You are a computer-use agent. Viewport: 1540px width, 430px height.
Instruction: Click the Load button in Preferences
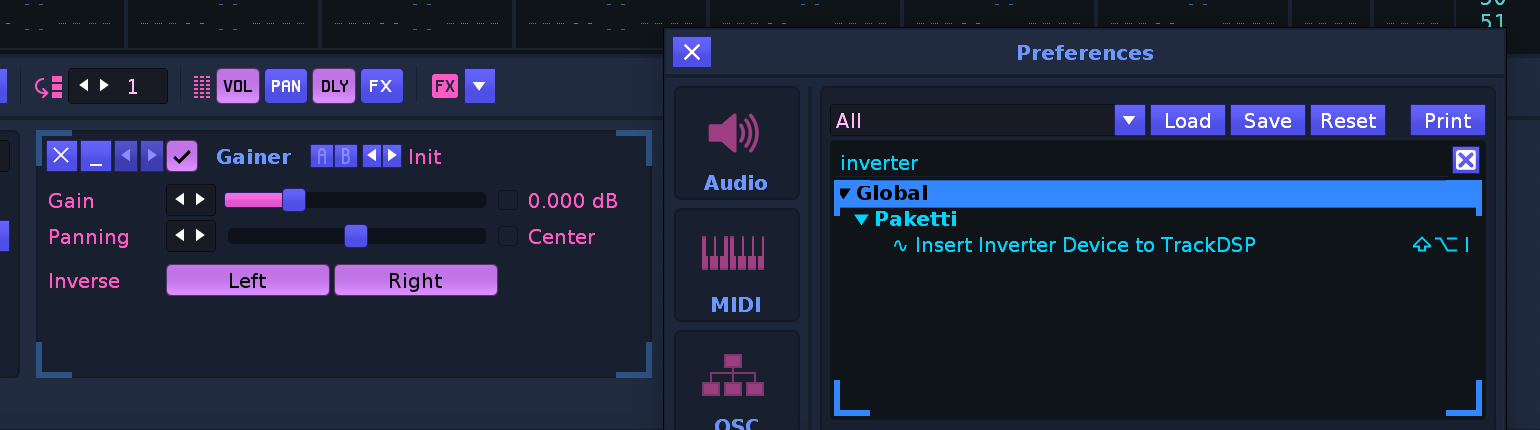pyautogui.click(x=1188, y=121)
